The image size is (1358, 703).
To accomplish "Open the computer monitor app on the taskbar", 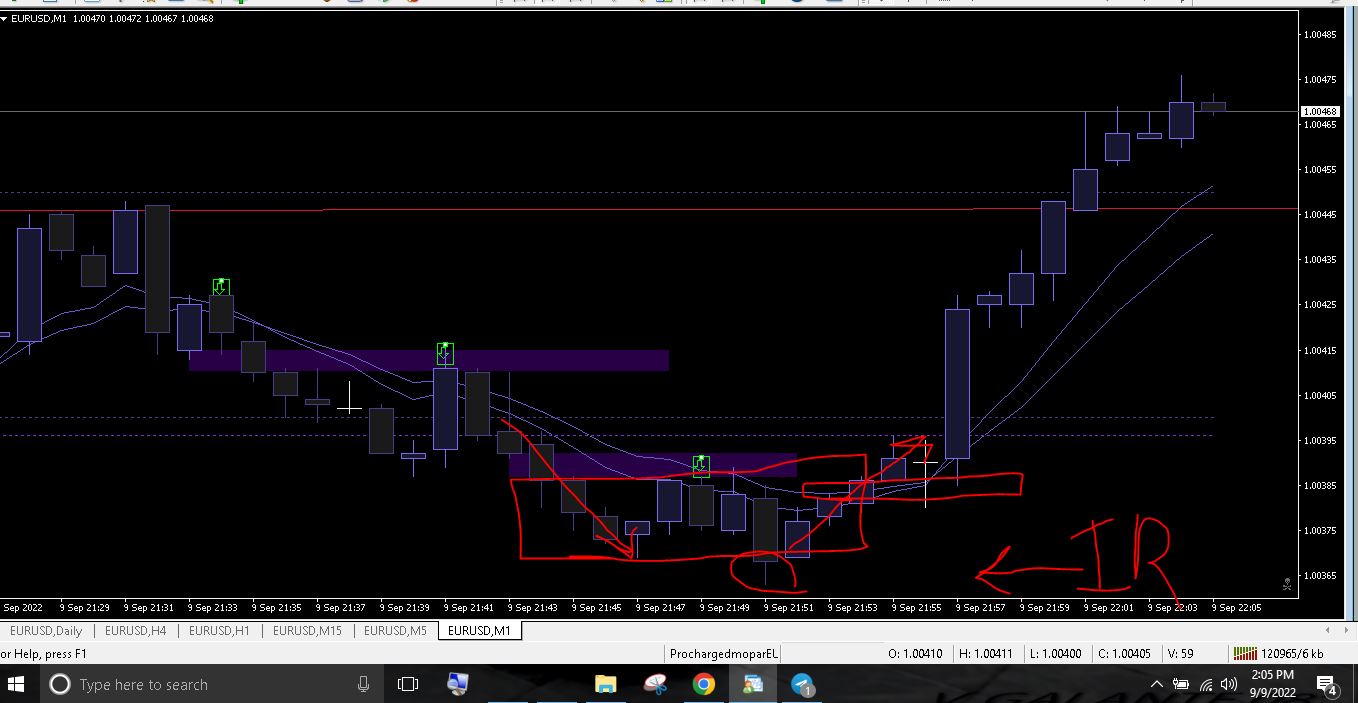I will coord(457,684).
